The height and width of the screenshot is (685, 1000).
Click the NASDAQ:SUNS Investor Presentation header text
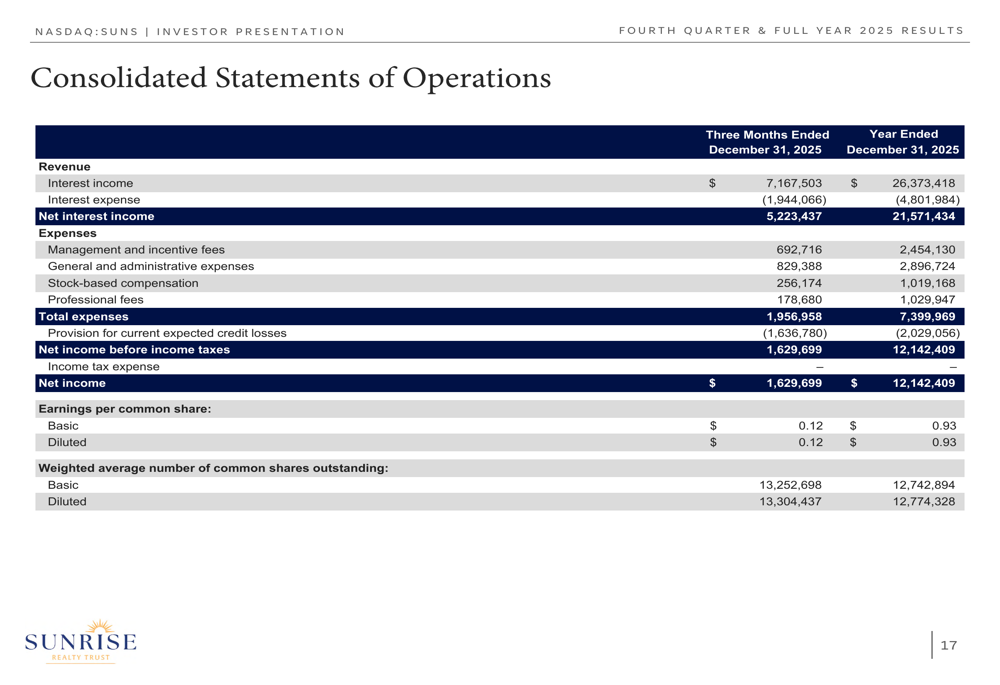coord(189,31)
